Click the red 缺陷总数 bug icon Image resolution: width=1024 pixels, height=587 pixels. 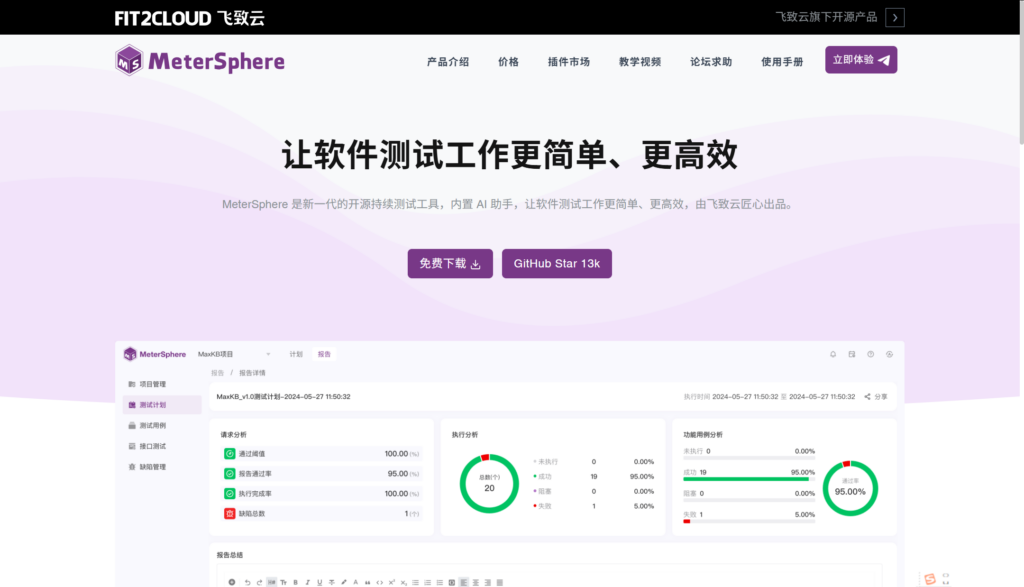click(229, 513)
